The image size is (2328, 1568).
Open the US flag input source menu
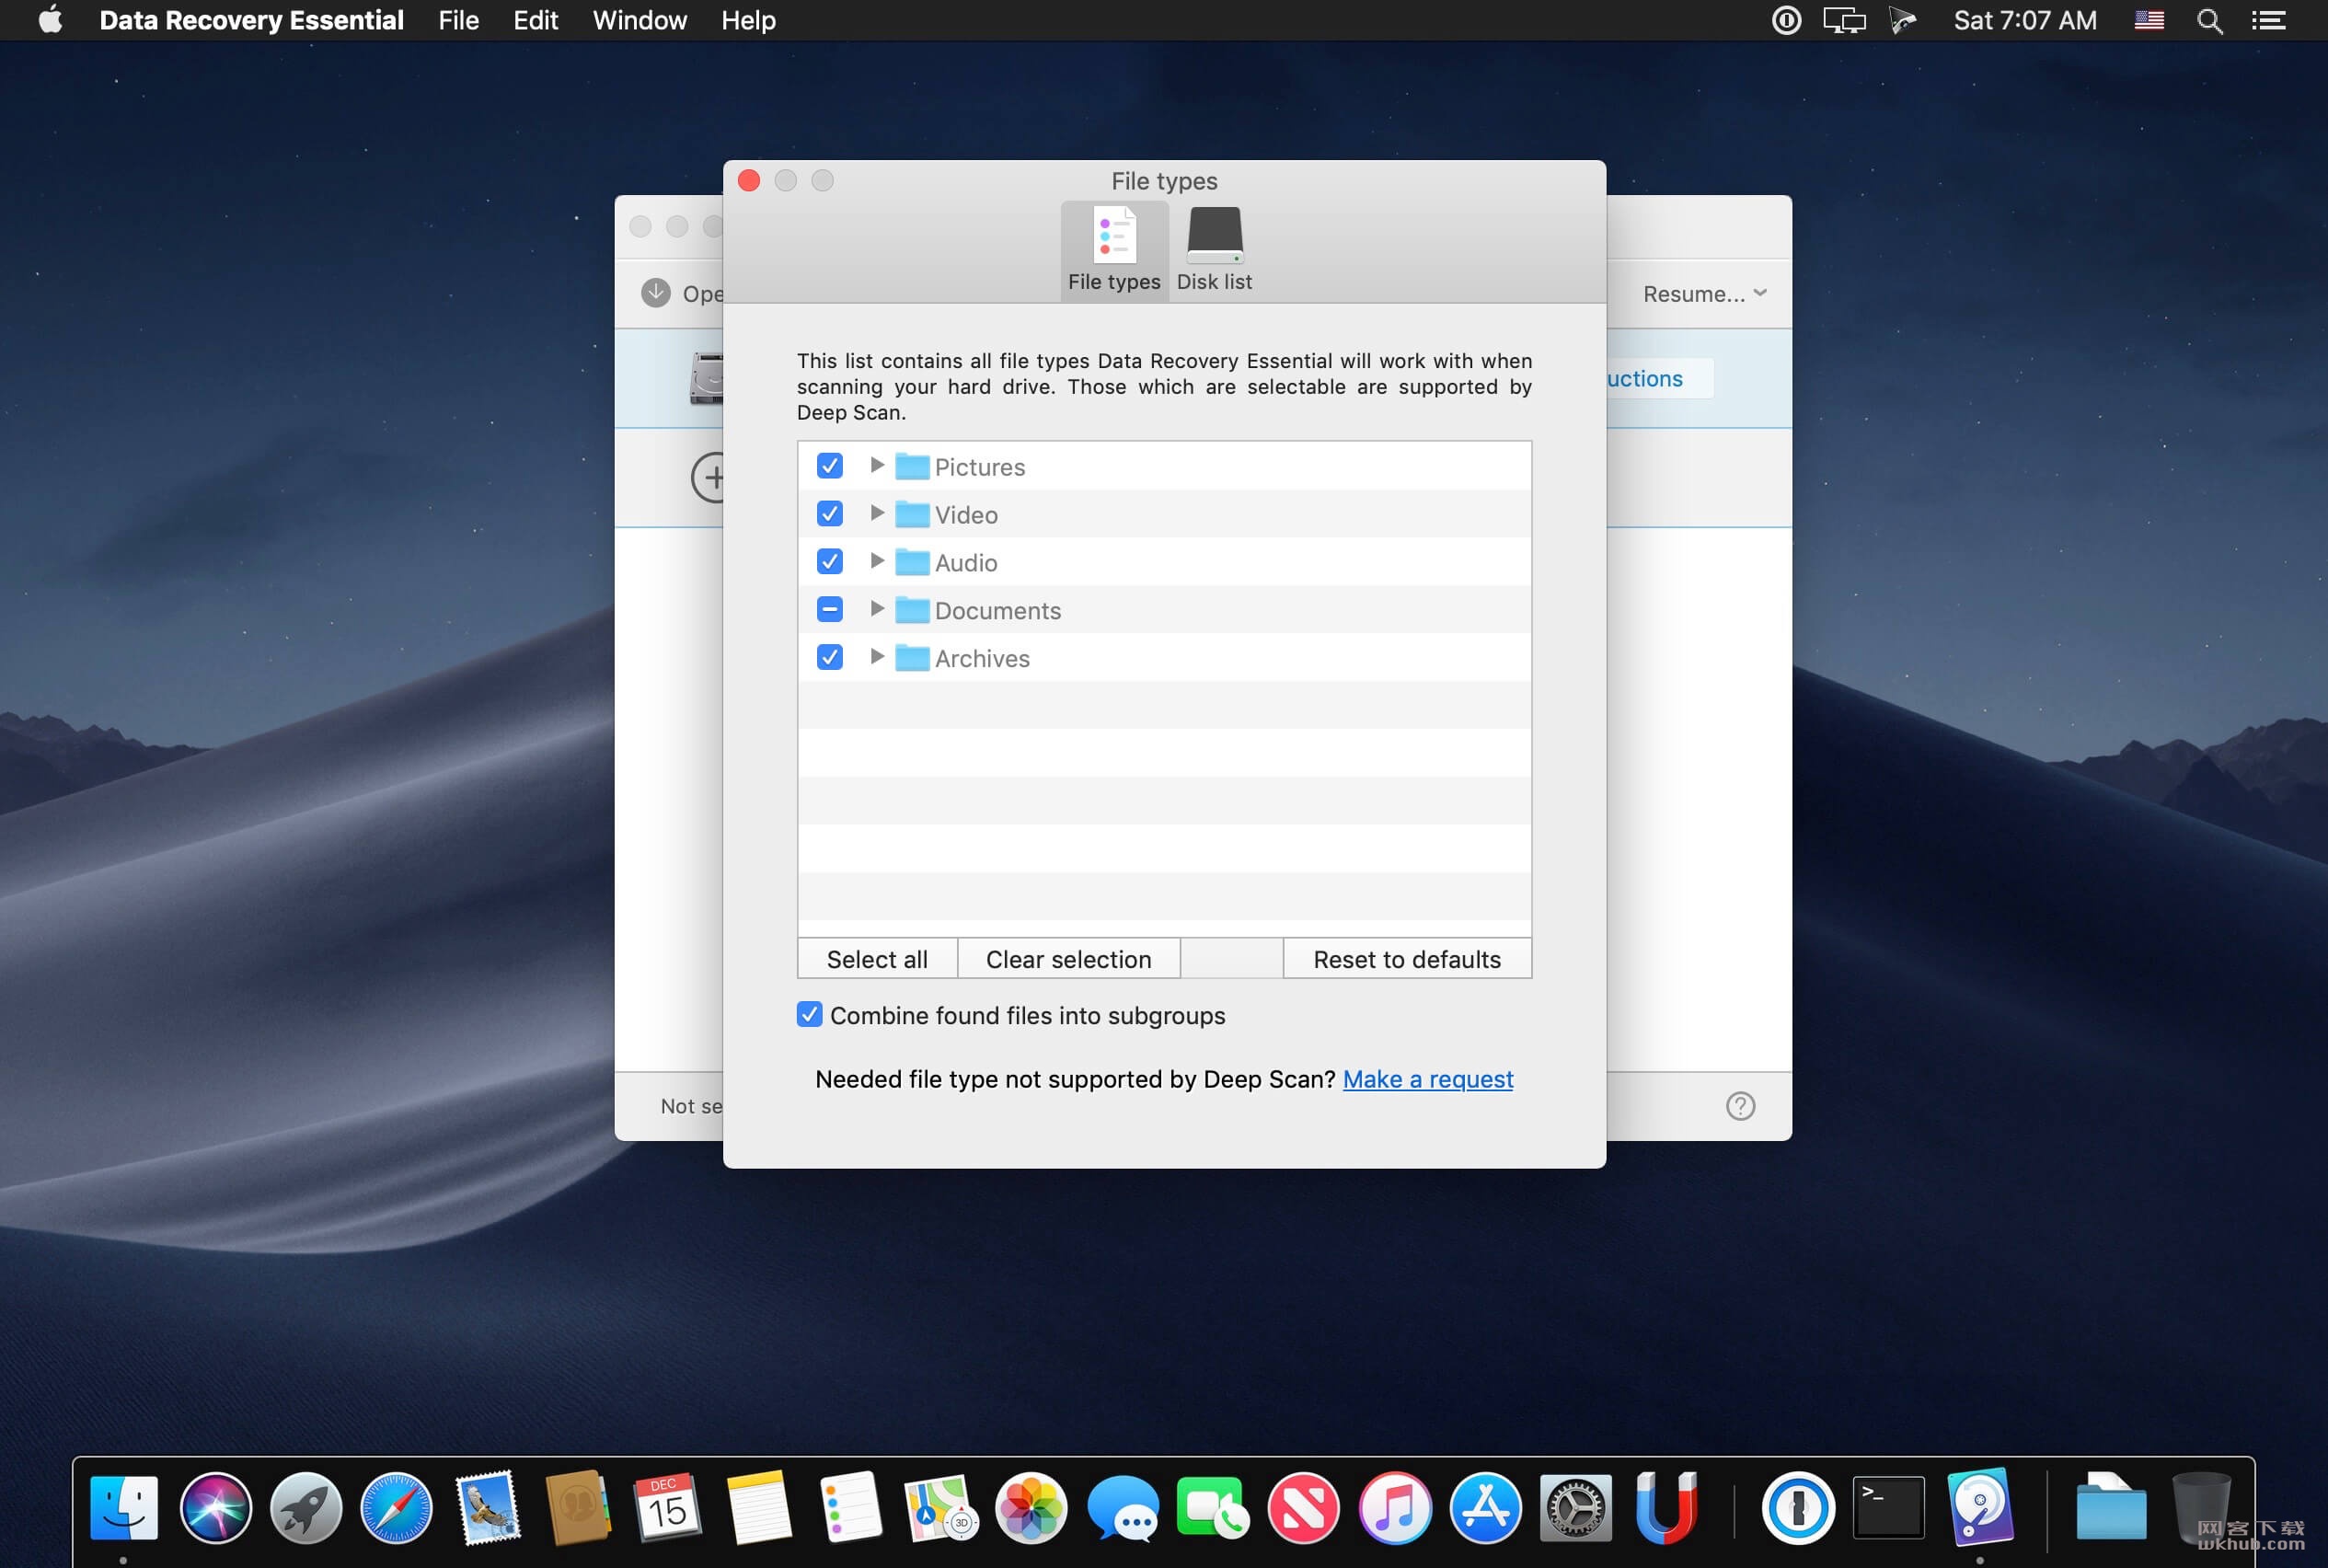2149,20
